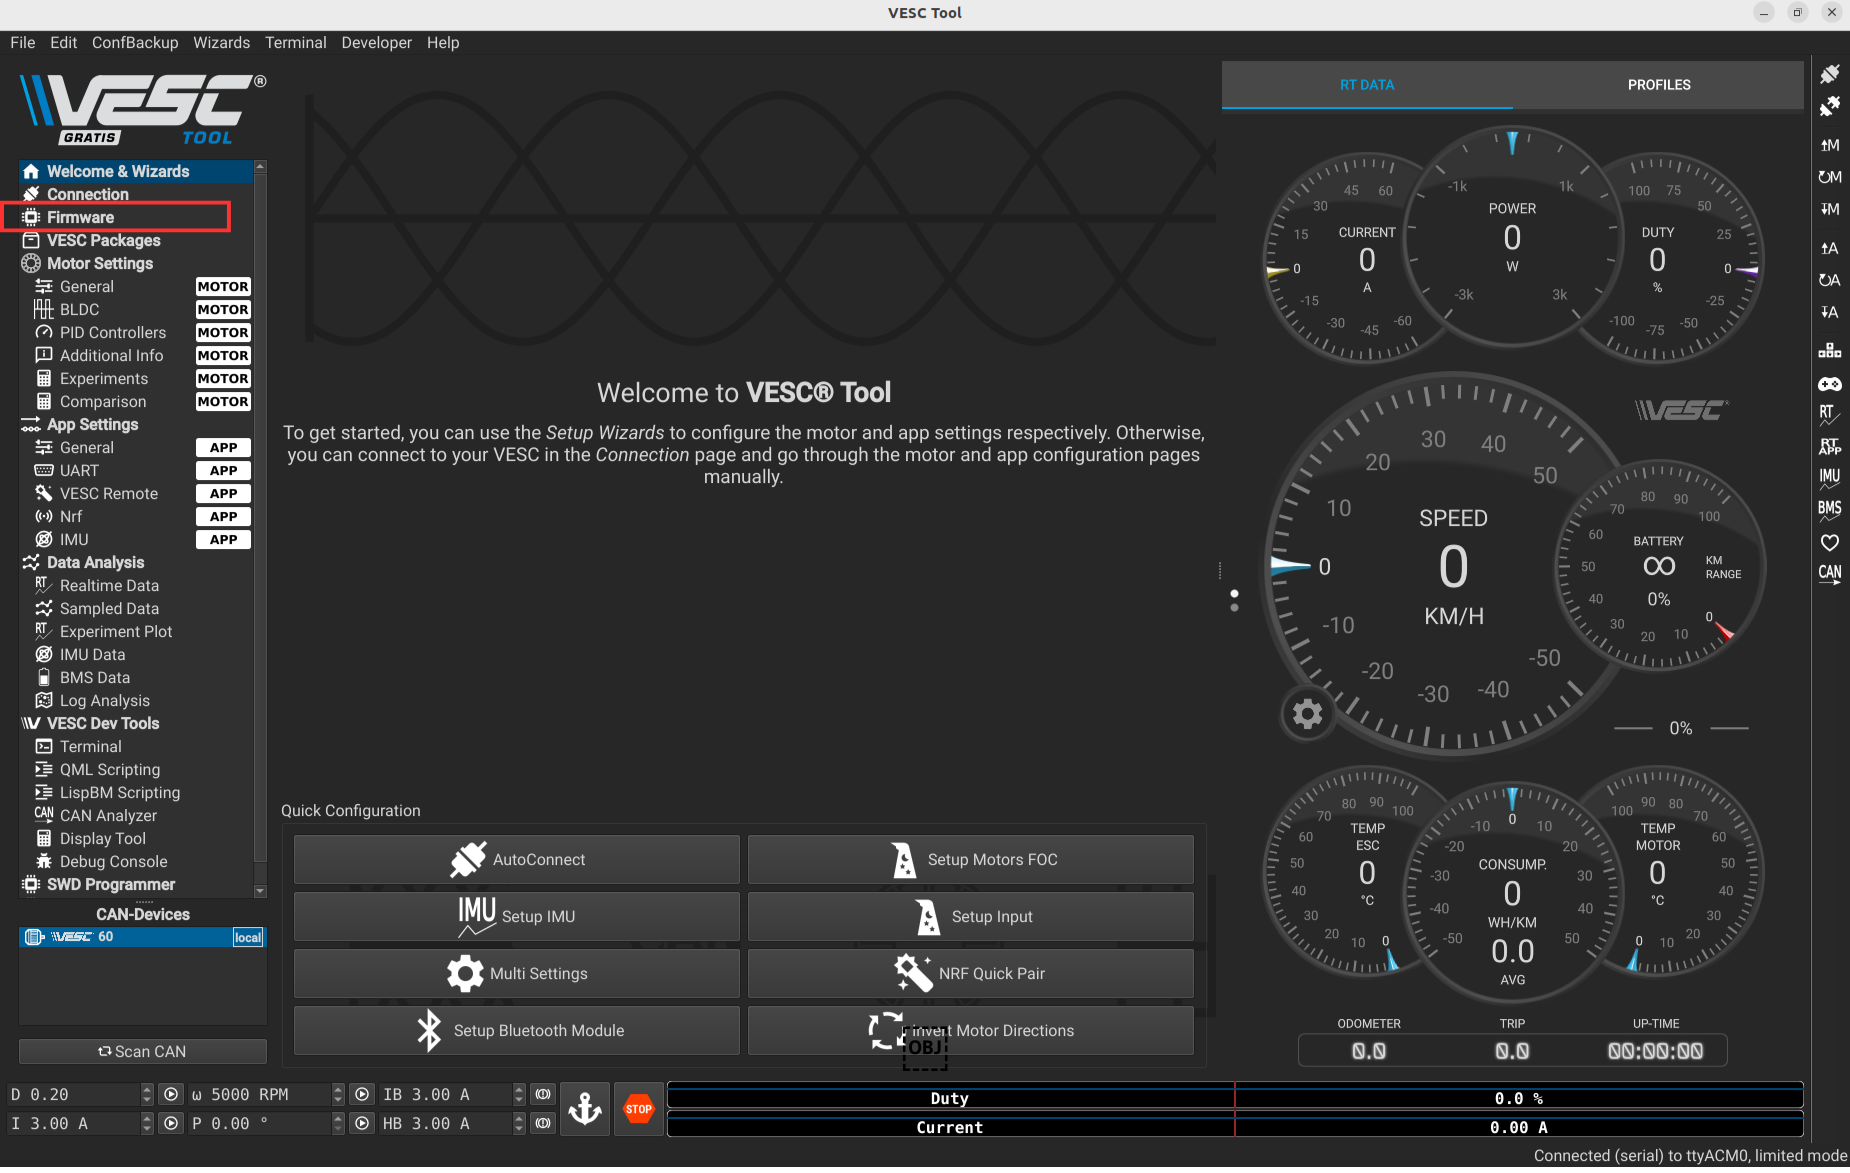Open the Developer menu

pyautogui.click(x=376, y=43)
